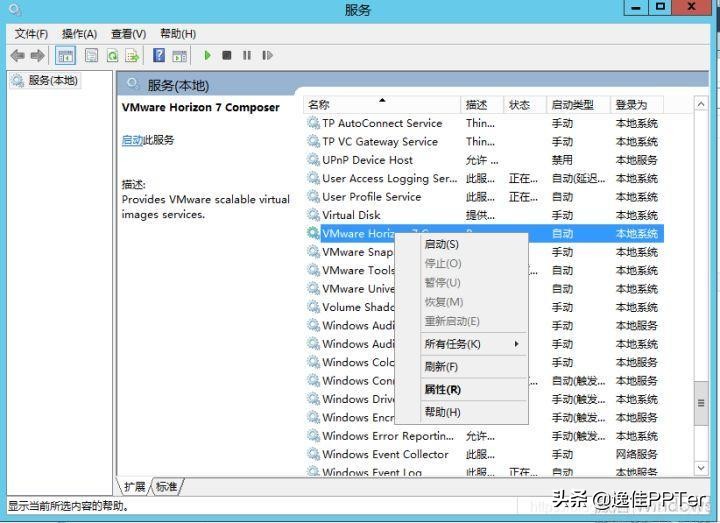Click the Restart service icon
The image size is (720, 523).
pos(267,56)
